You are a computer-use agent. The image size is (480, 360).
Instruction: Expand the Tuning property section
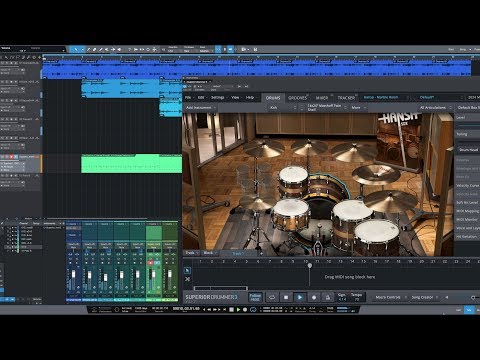pos(467,134)
